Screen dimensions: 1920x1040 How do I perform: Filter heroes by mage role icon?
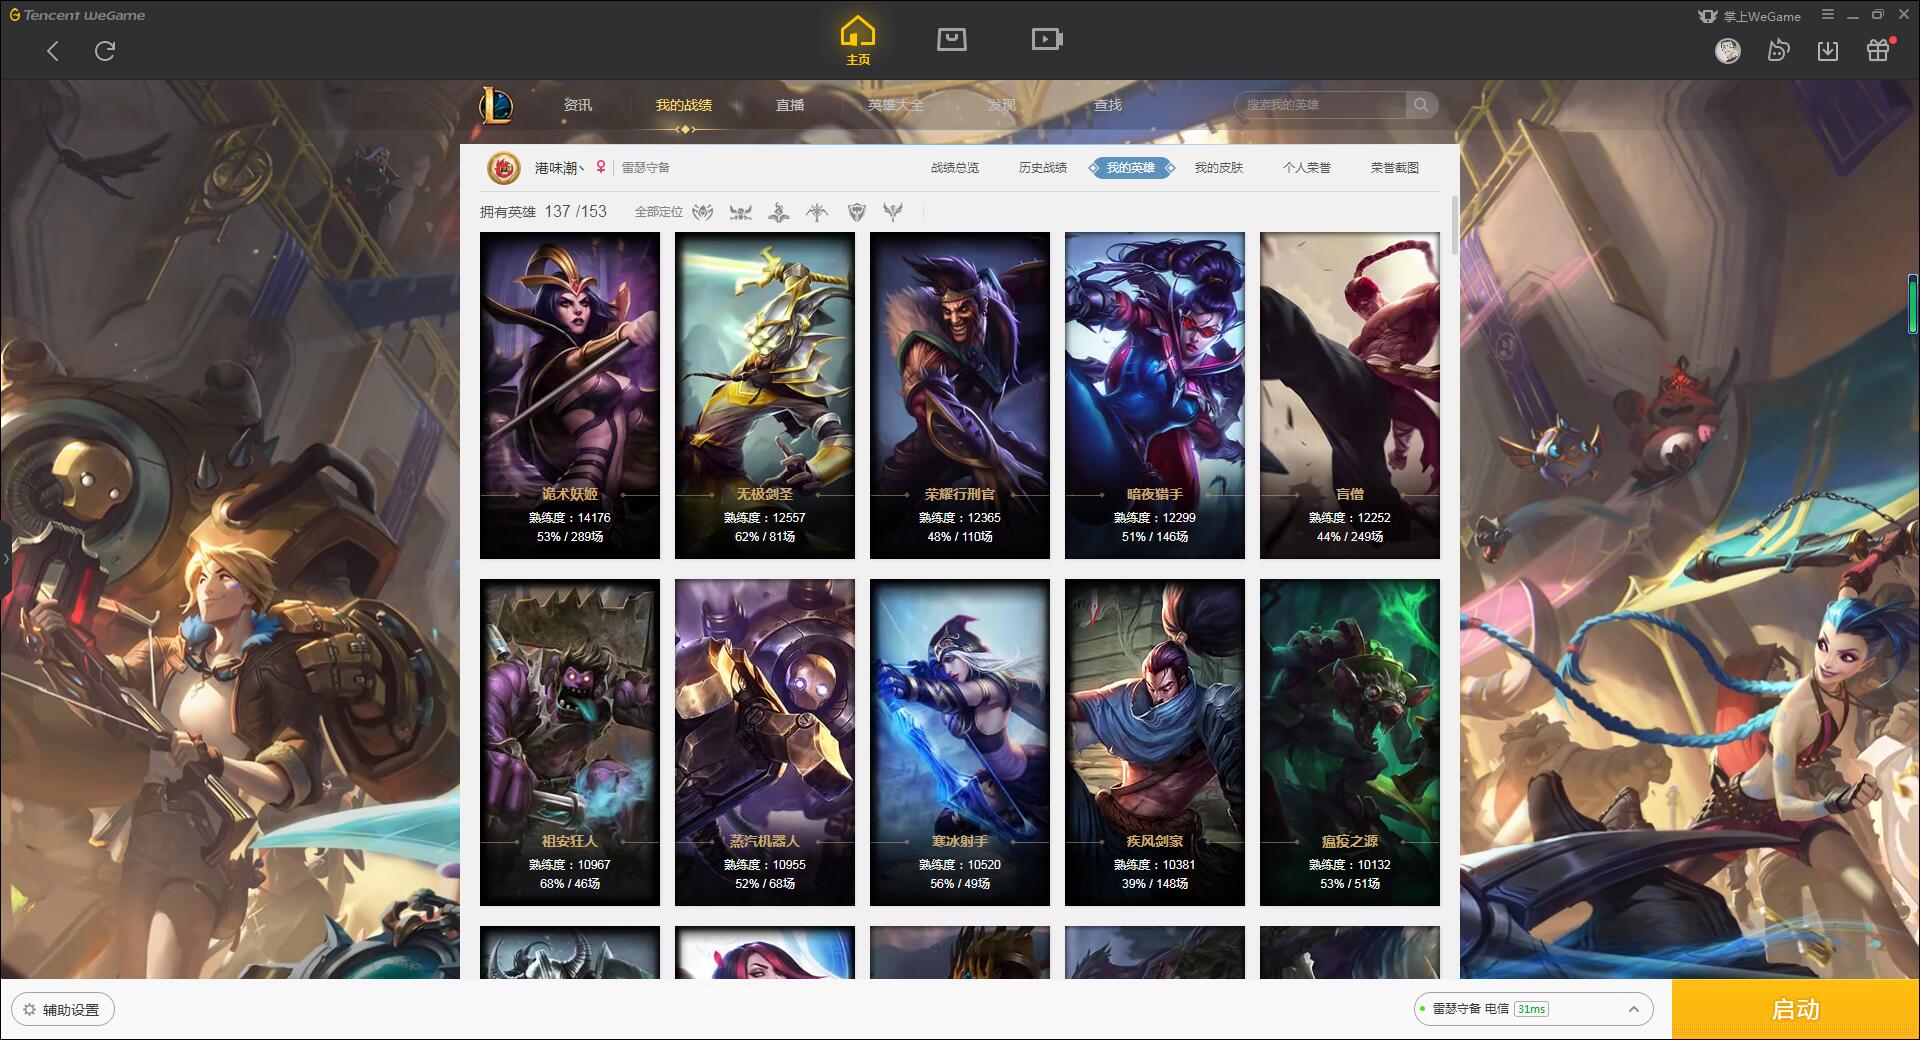coord(779,212)
